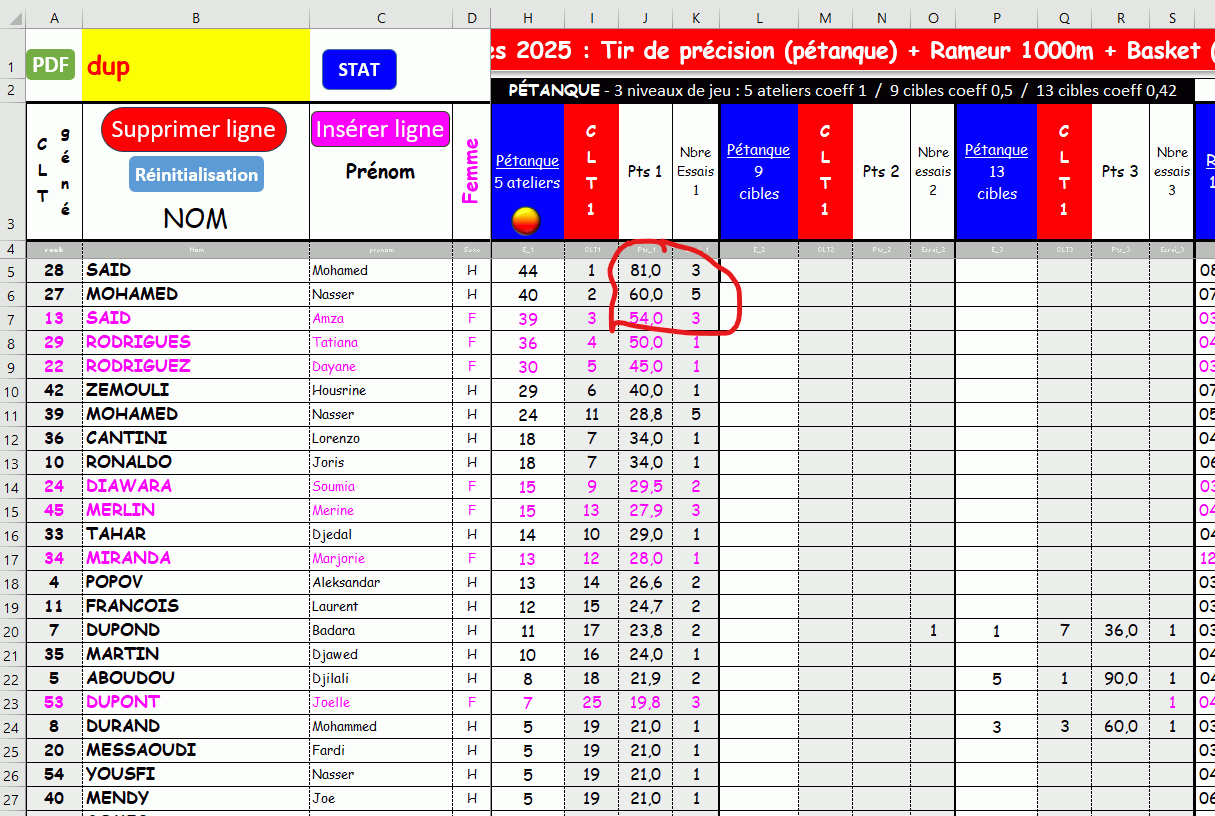
Task: Select the RONALDO name cell
Action: click(x=196, y=462)
